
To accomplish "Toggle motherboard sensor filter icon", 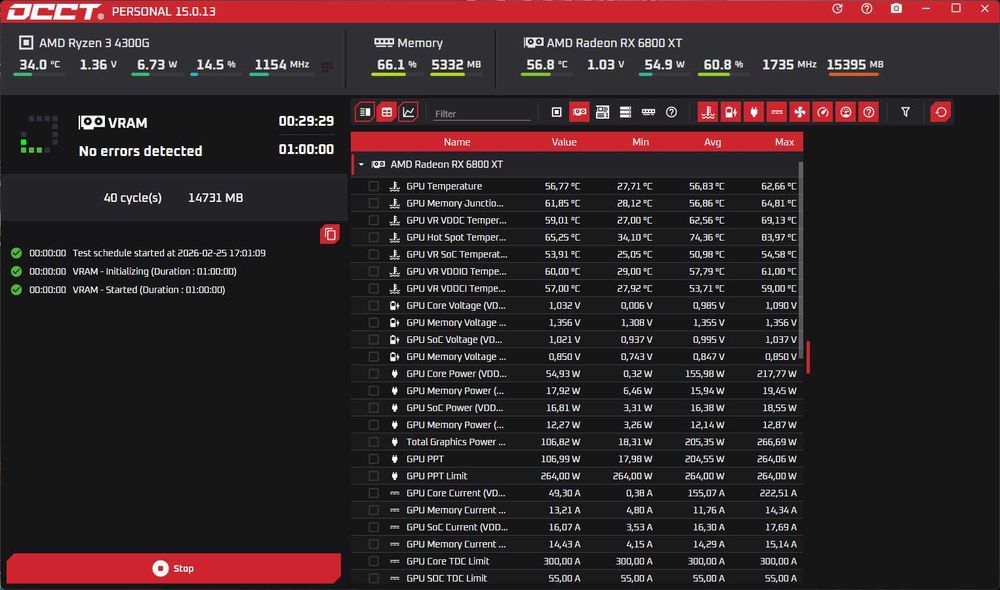I will point(602,112).
